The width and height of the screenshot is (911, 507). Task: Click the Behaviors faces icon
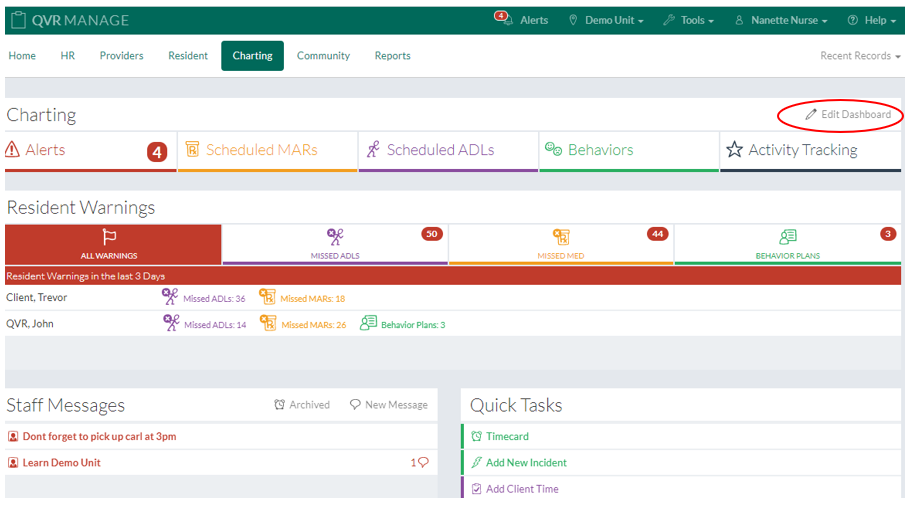[553, 150]
